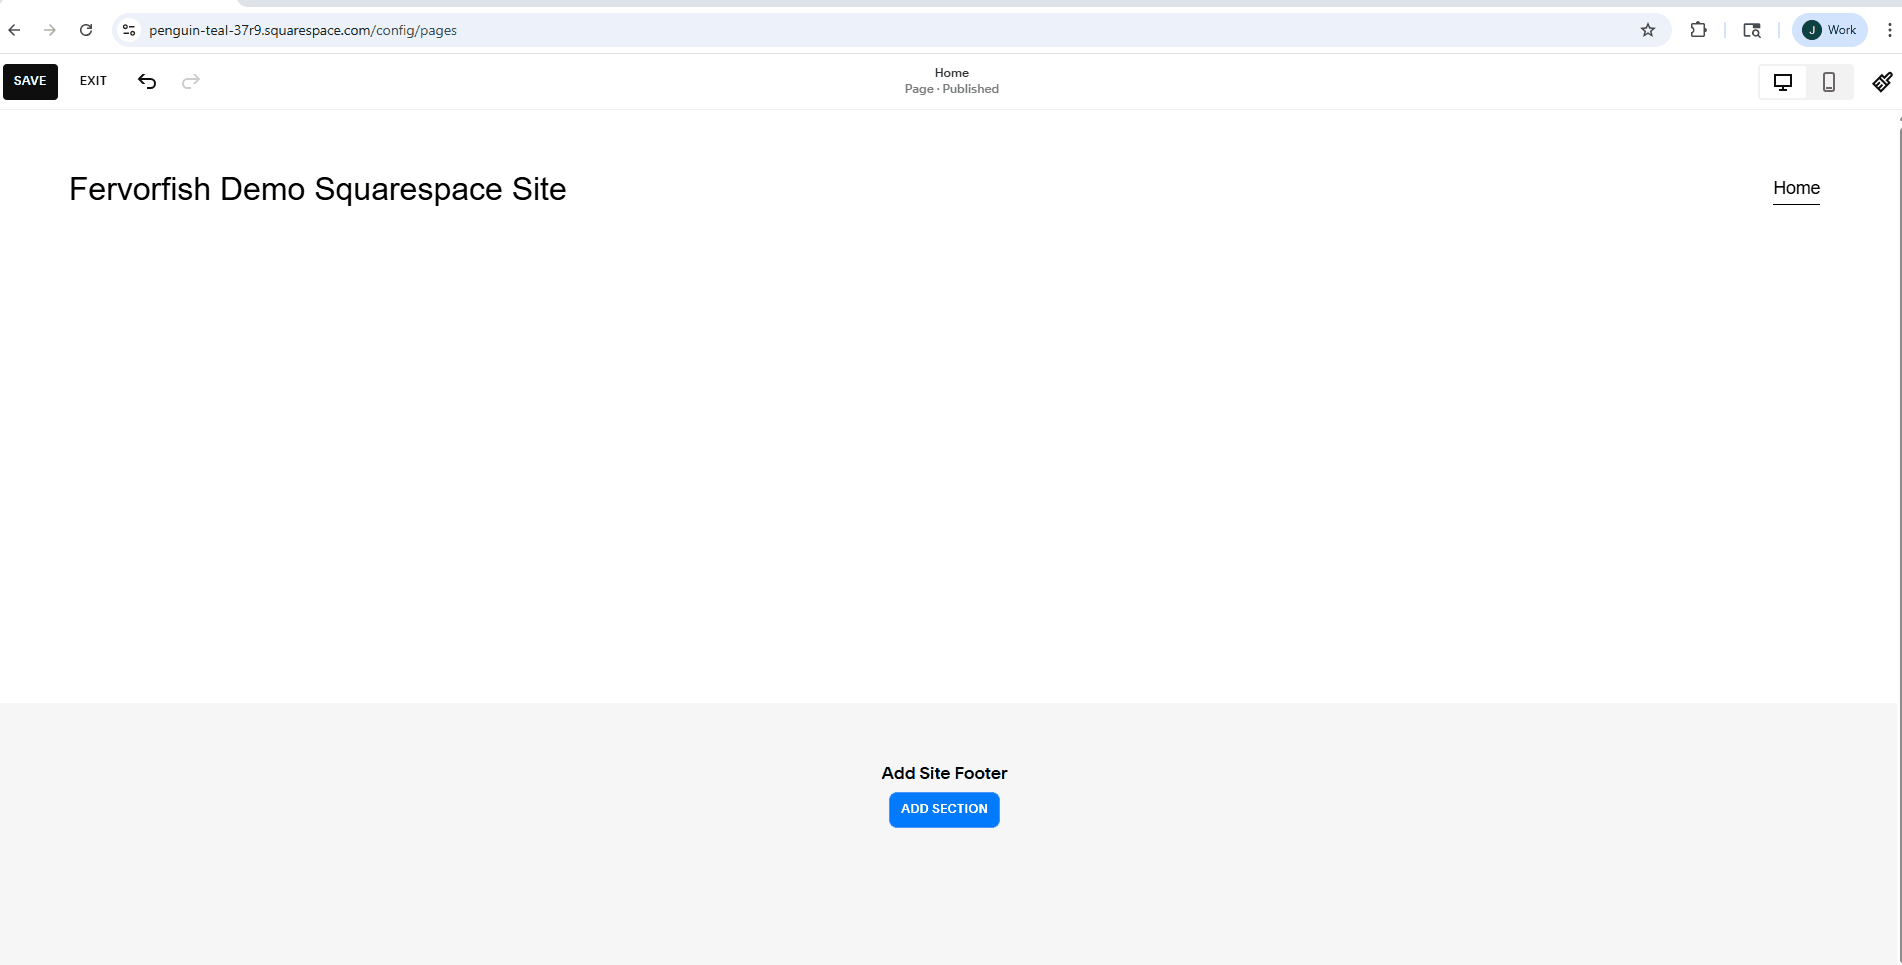1902x965 pixels.
Task: Open the Work profile menu
Action: [1829, 30]
